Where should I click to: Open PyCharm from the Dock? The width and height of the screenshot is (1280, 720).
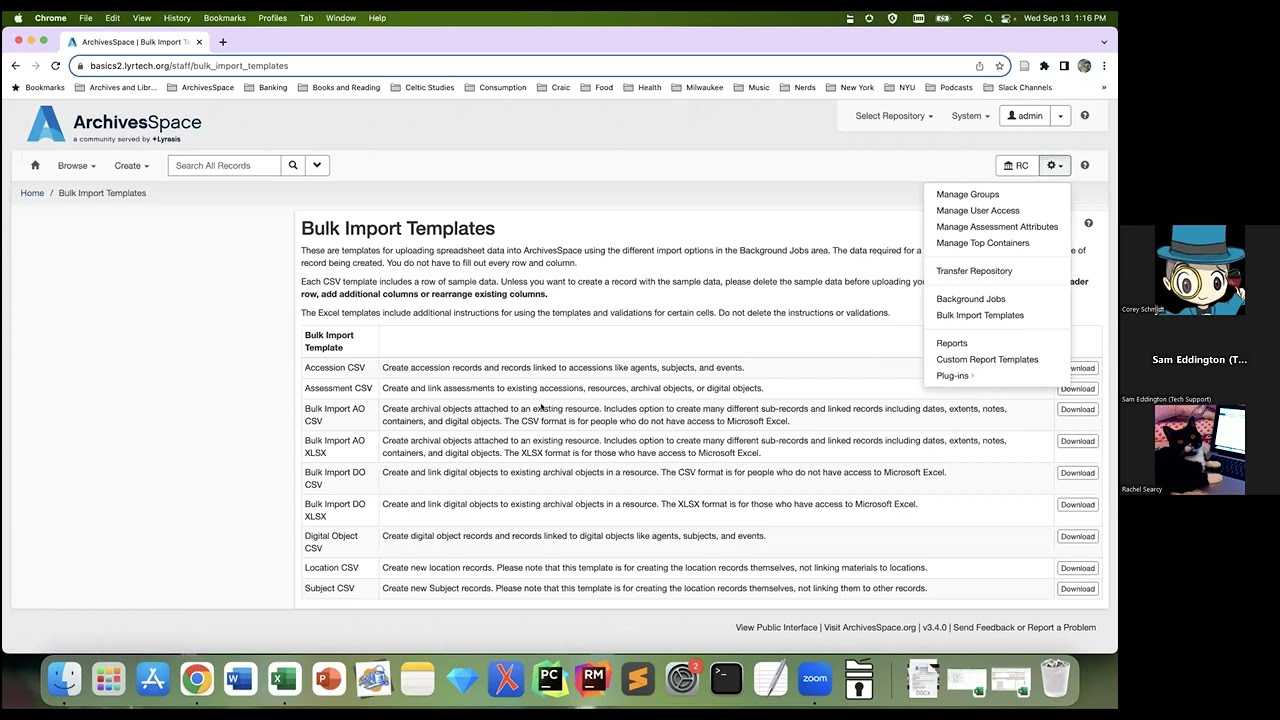pos(549,679)
